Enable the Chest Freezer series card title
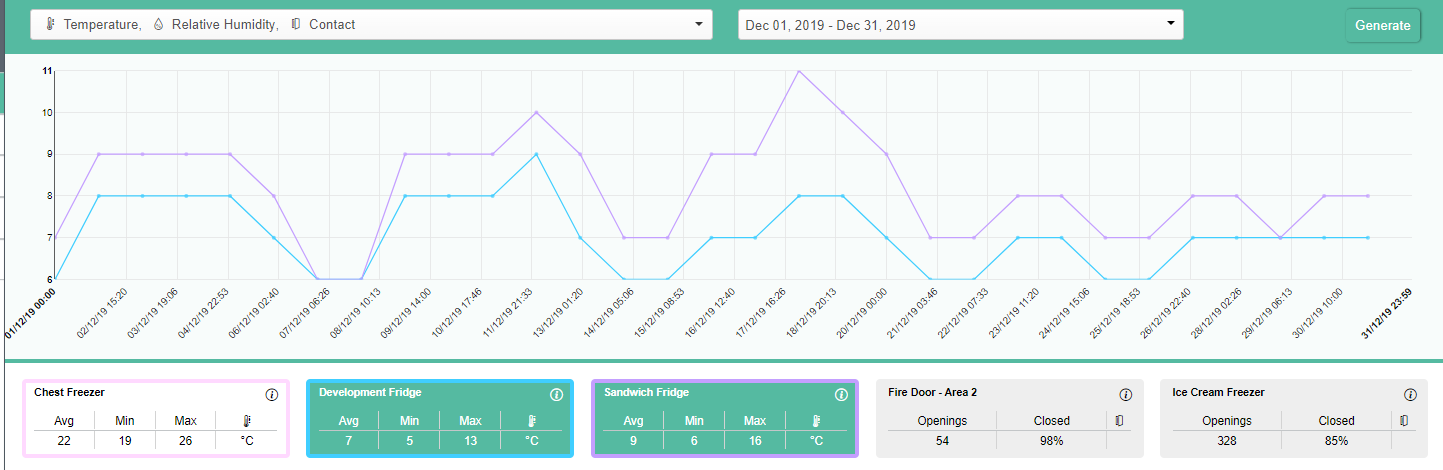 coord(69,393)
